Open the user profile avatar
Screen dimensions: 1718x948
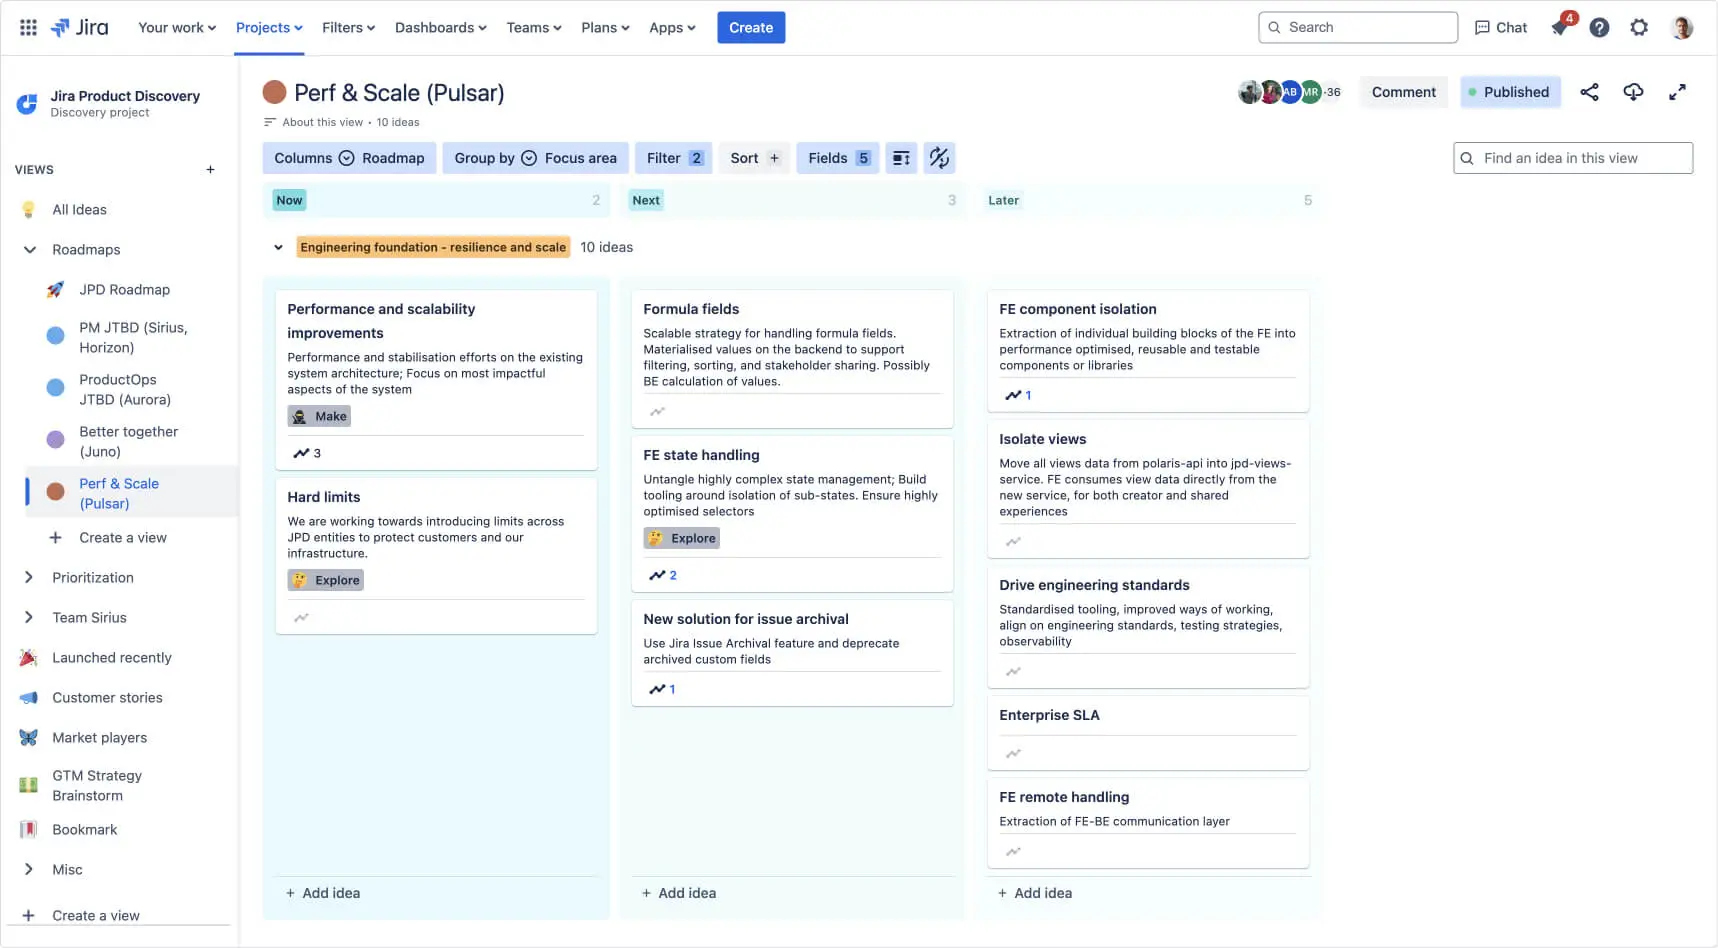[1682, 27]
